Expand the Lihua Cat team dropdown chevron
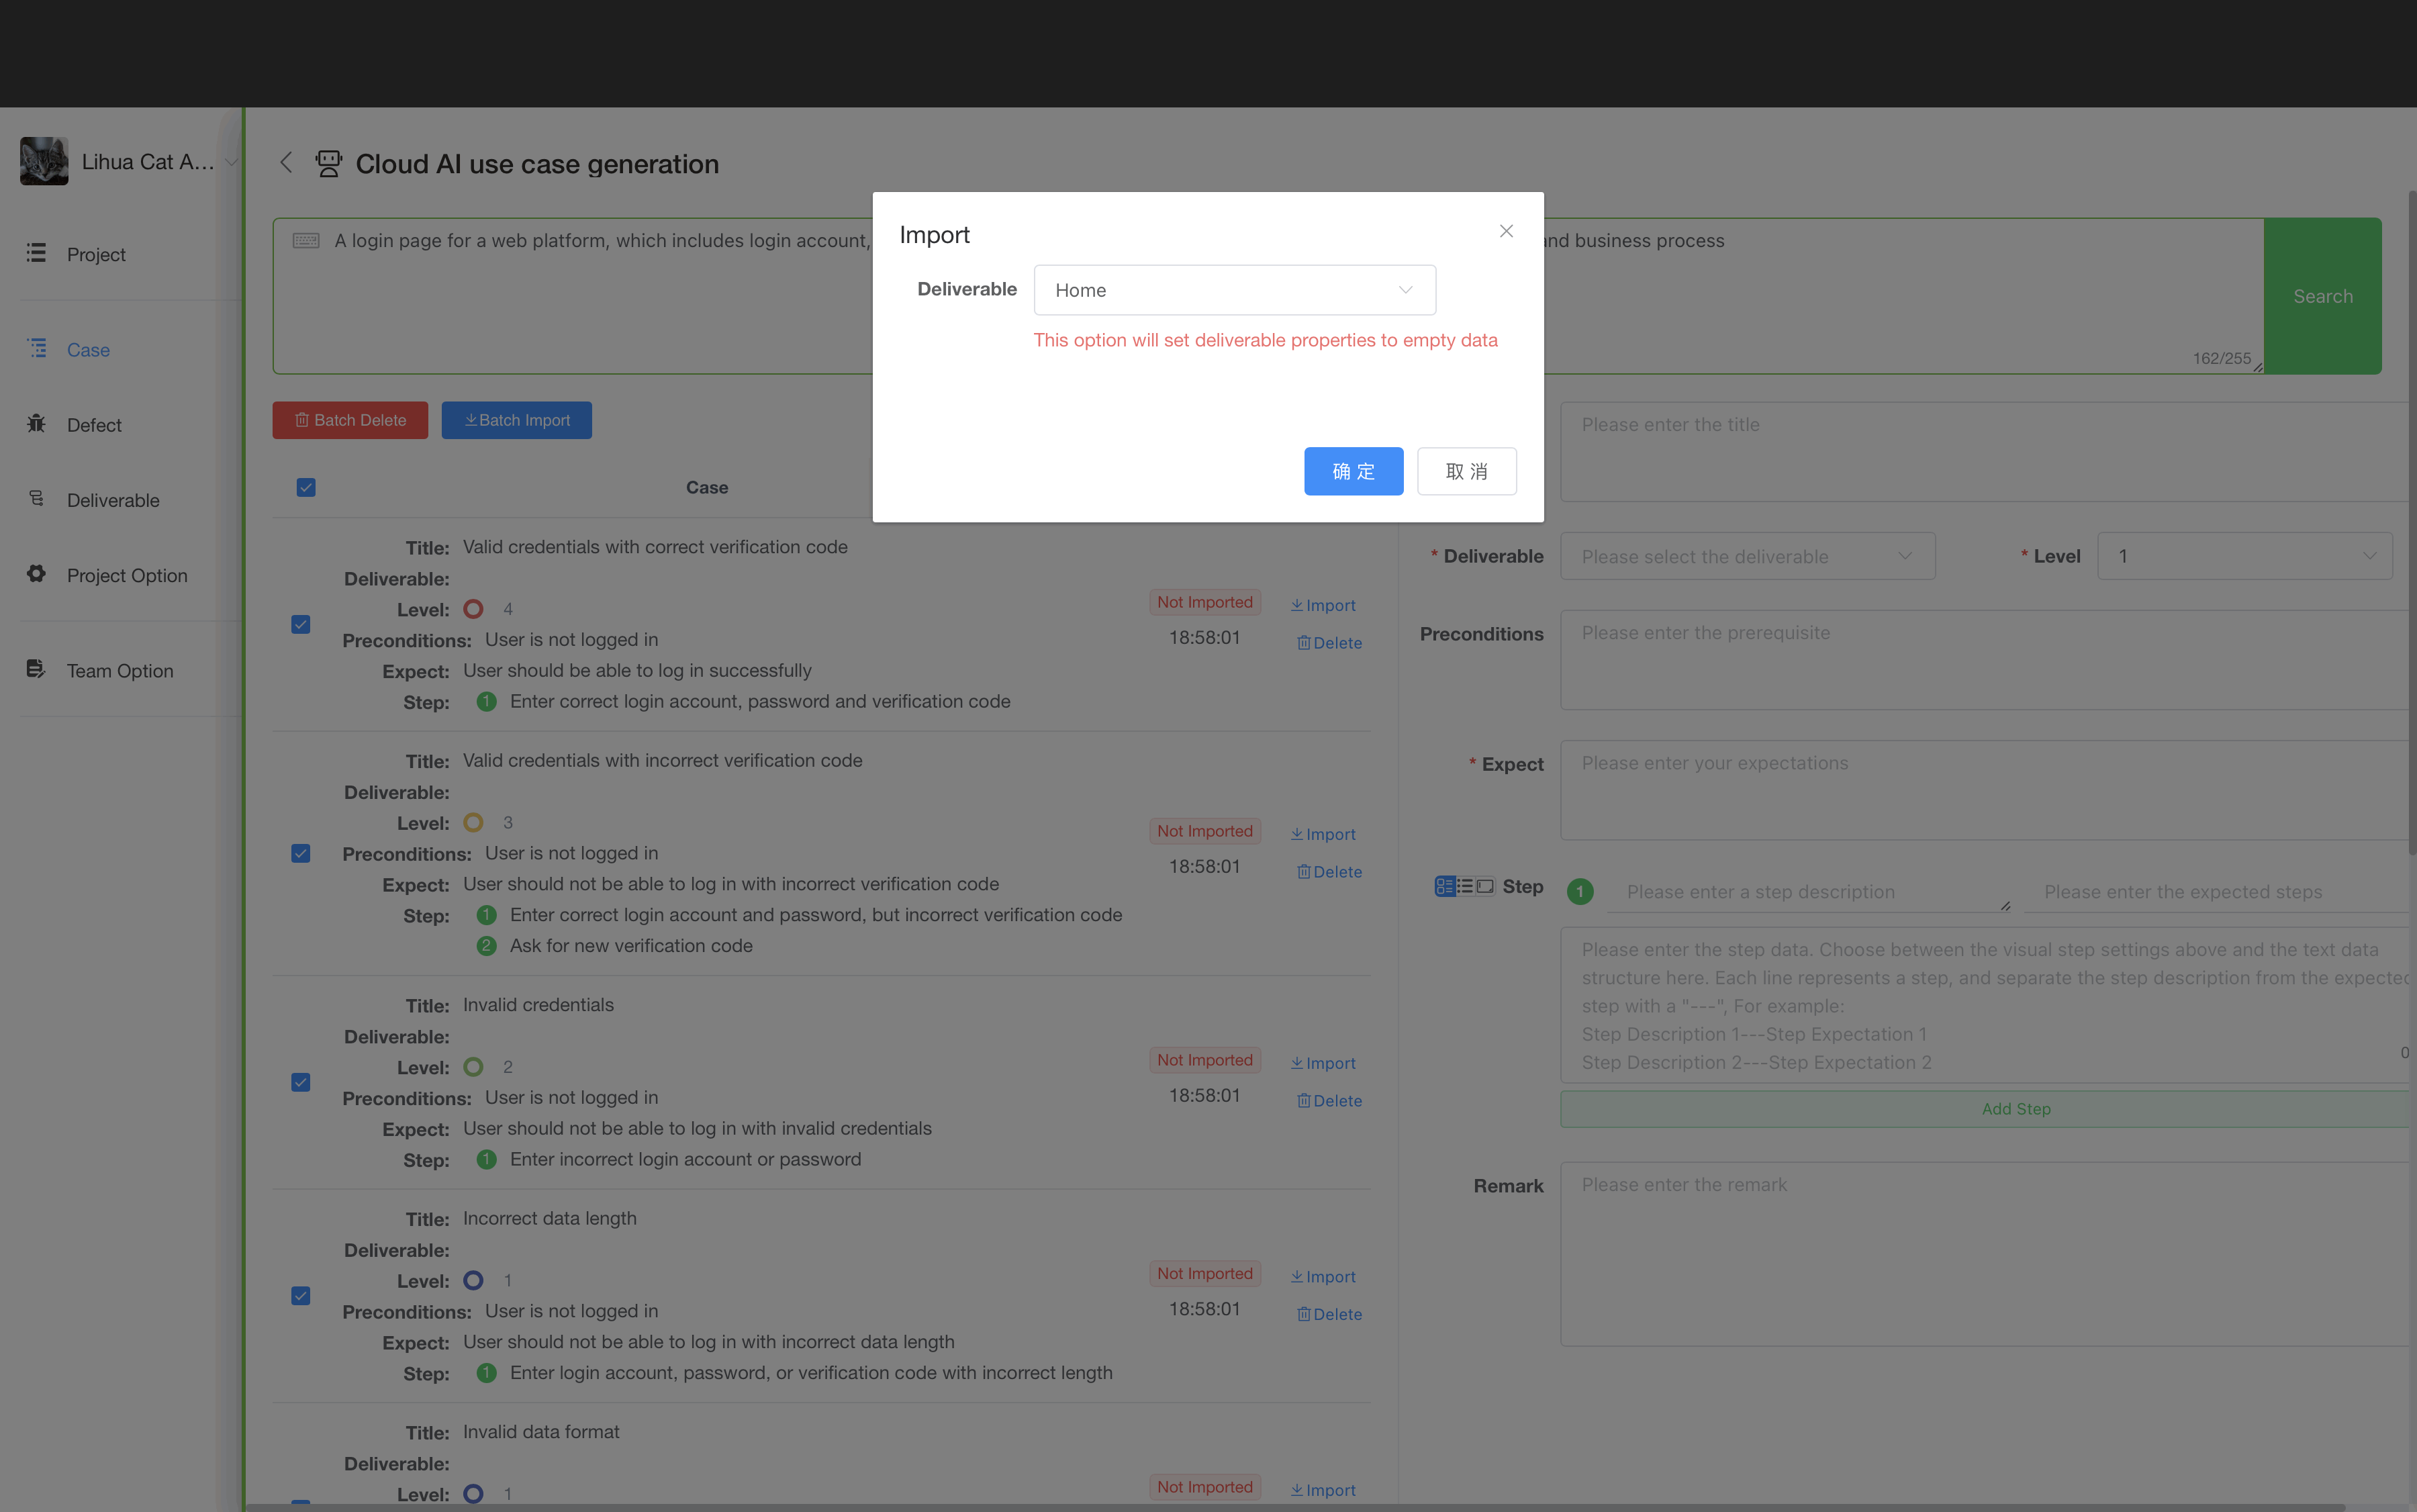 click(231, 162)
